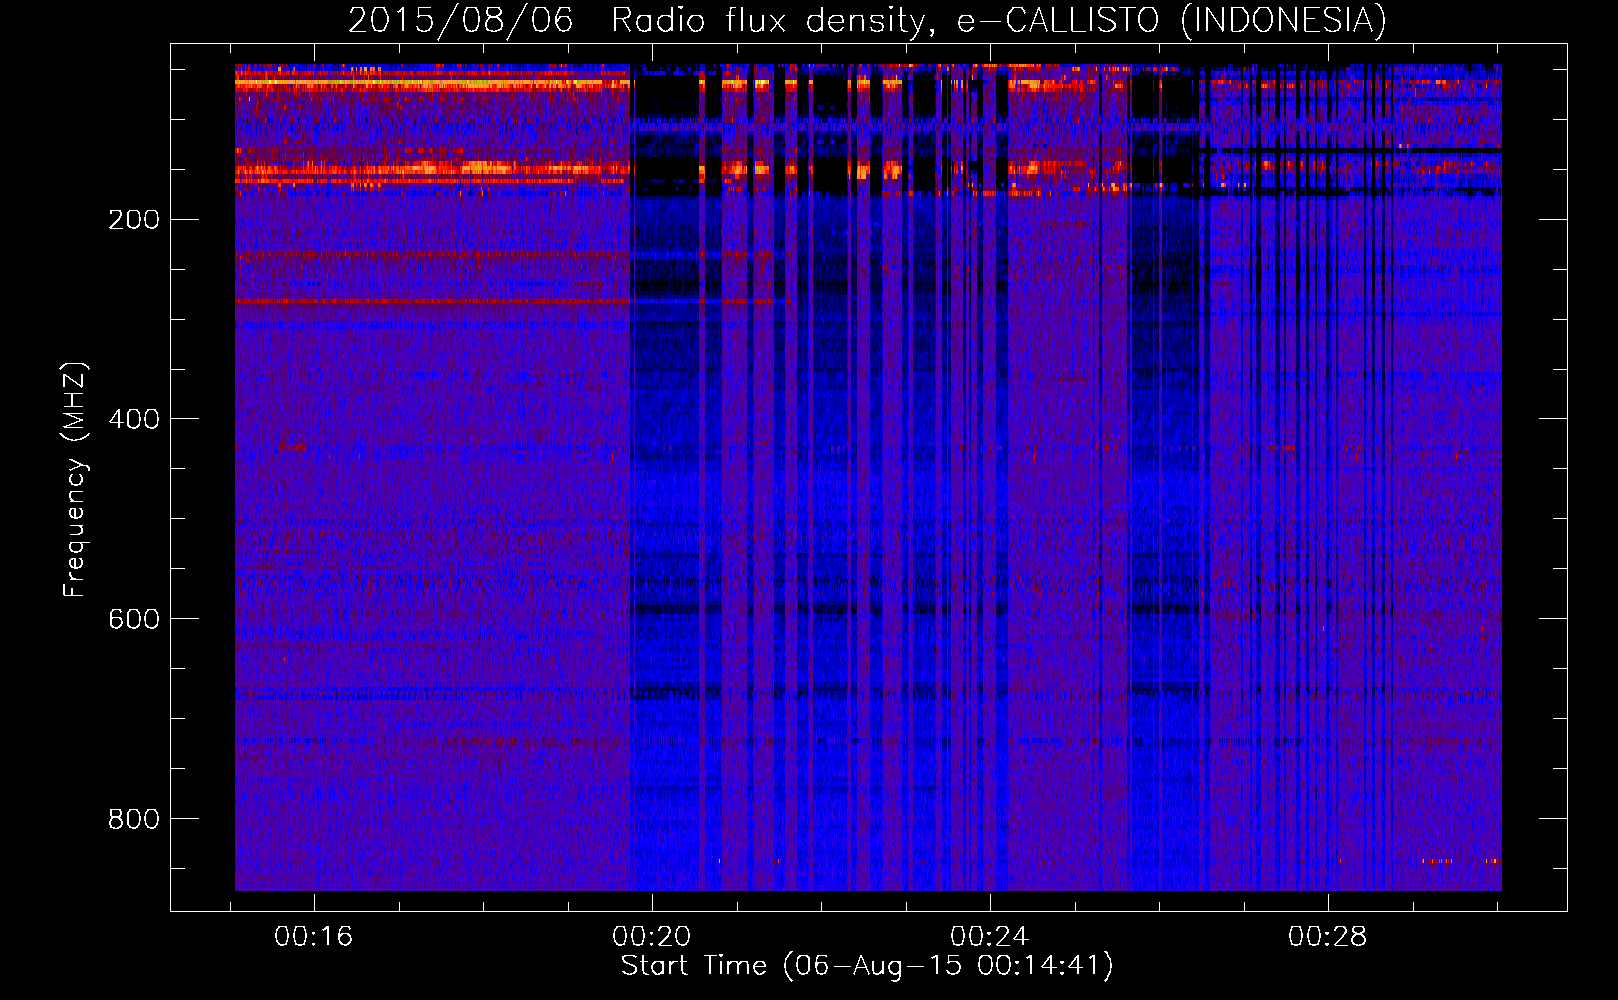This screenshot has width=1618, height=1000.
Task: Click the 200 frequency tick label
Action: coord(134,219)
